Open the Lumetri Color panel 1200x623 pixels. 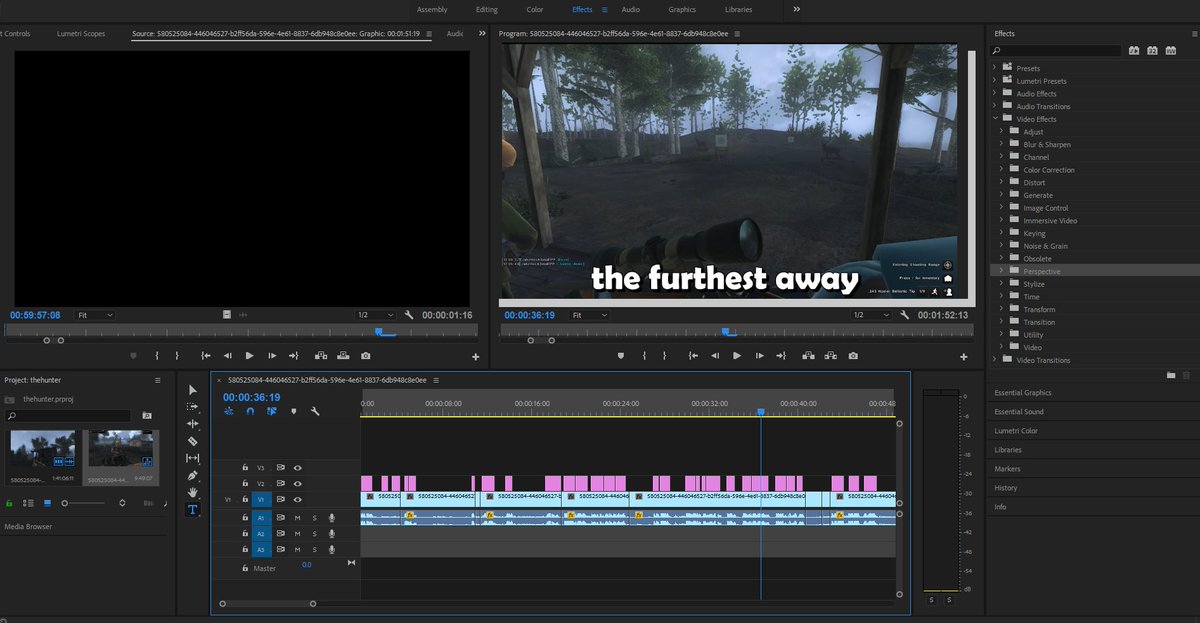pos(1016,431)
